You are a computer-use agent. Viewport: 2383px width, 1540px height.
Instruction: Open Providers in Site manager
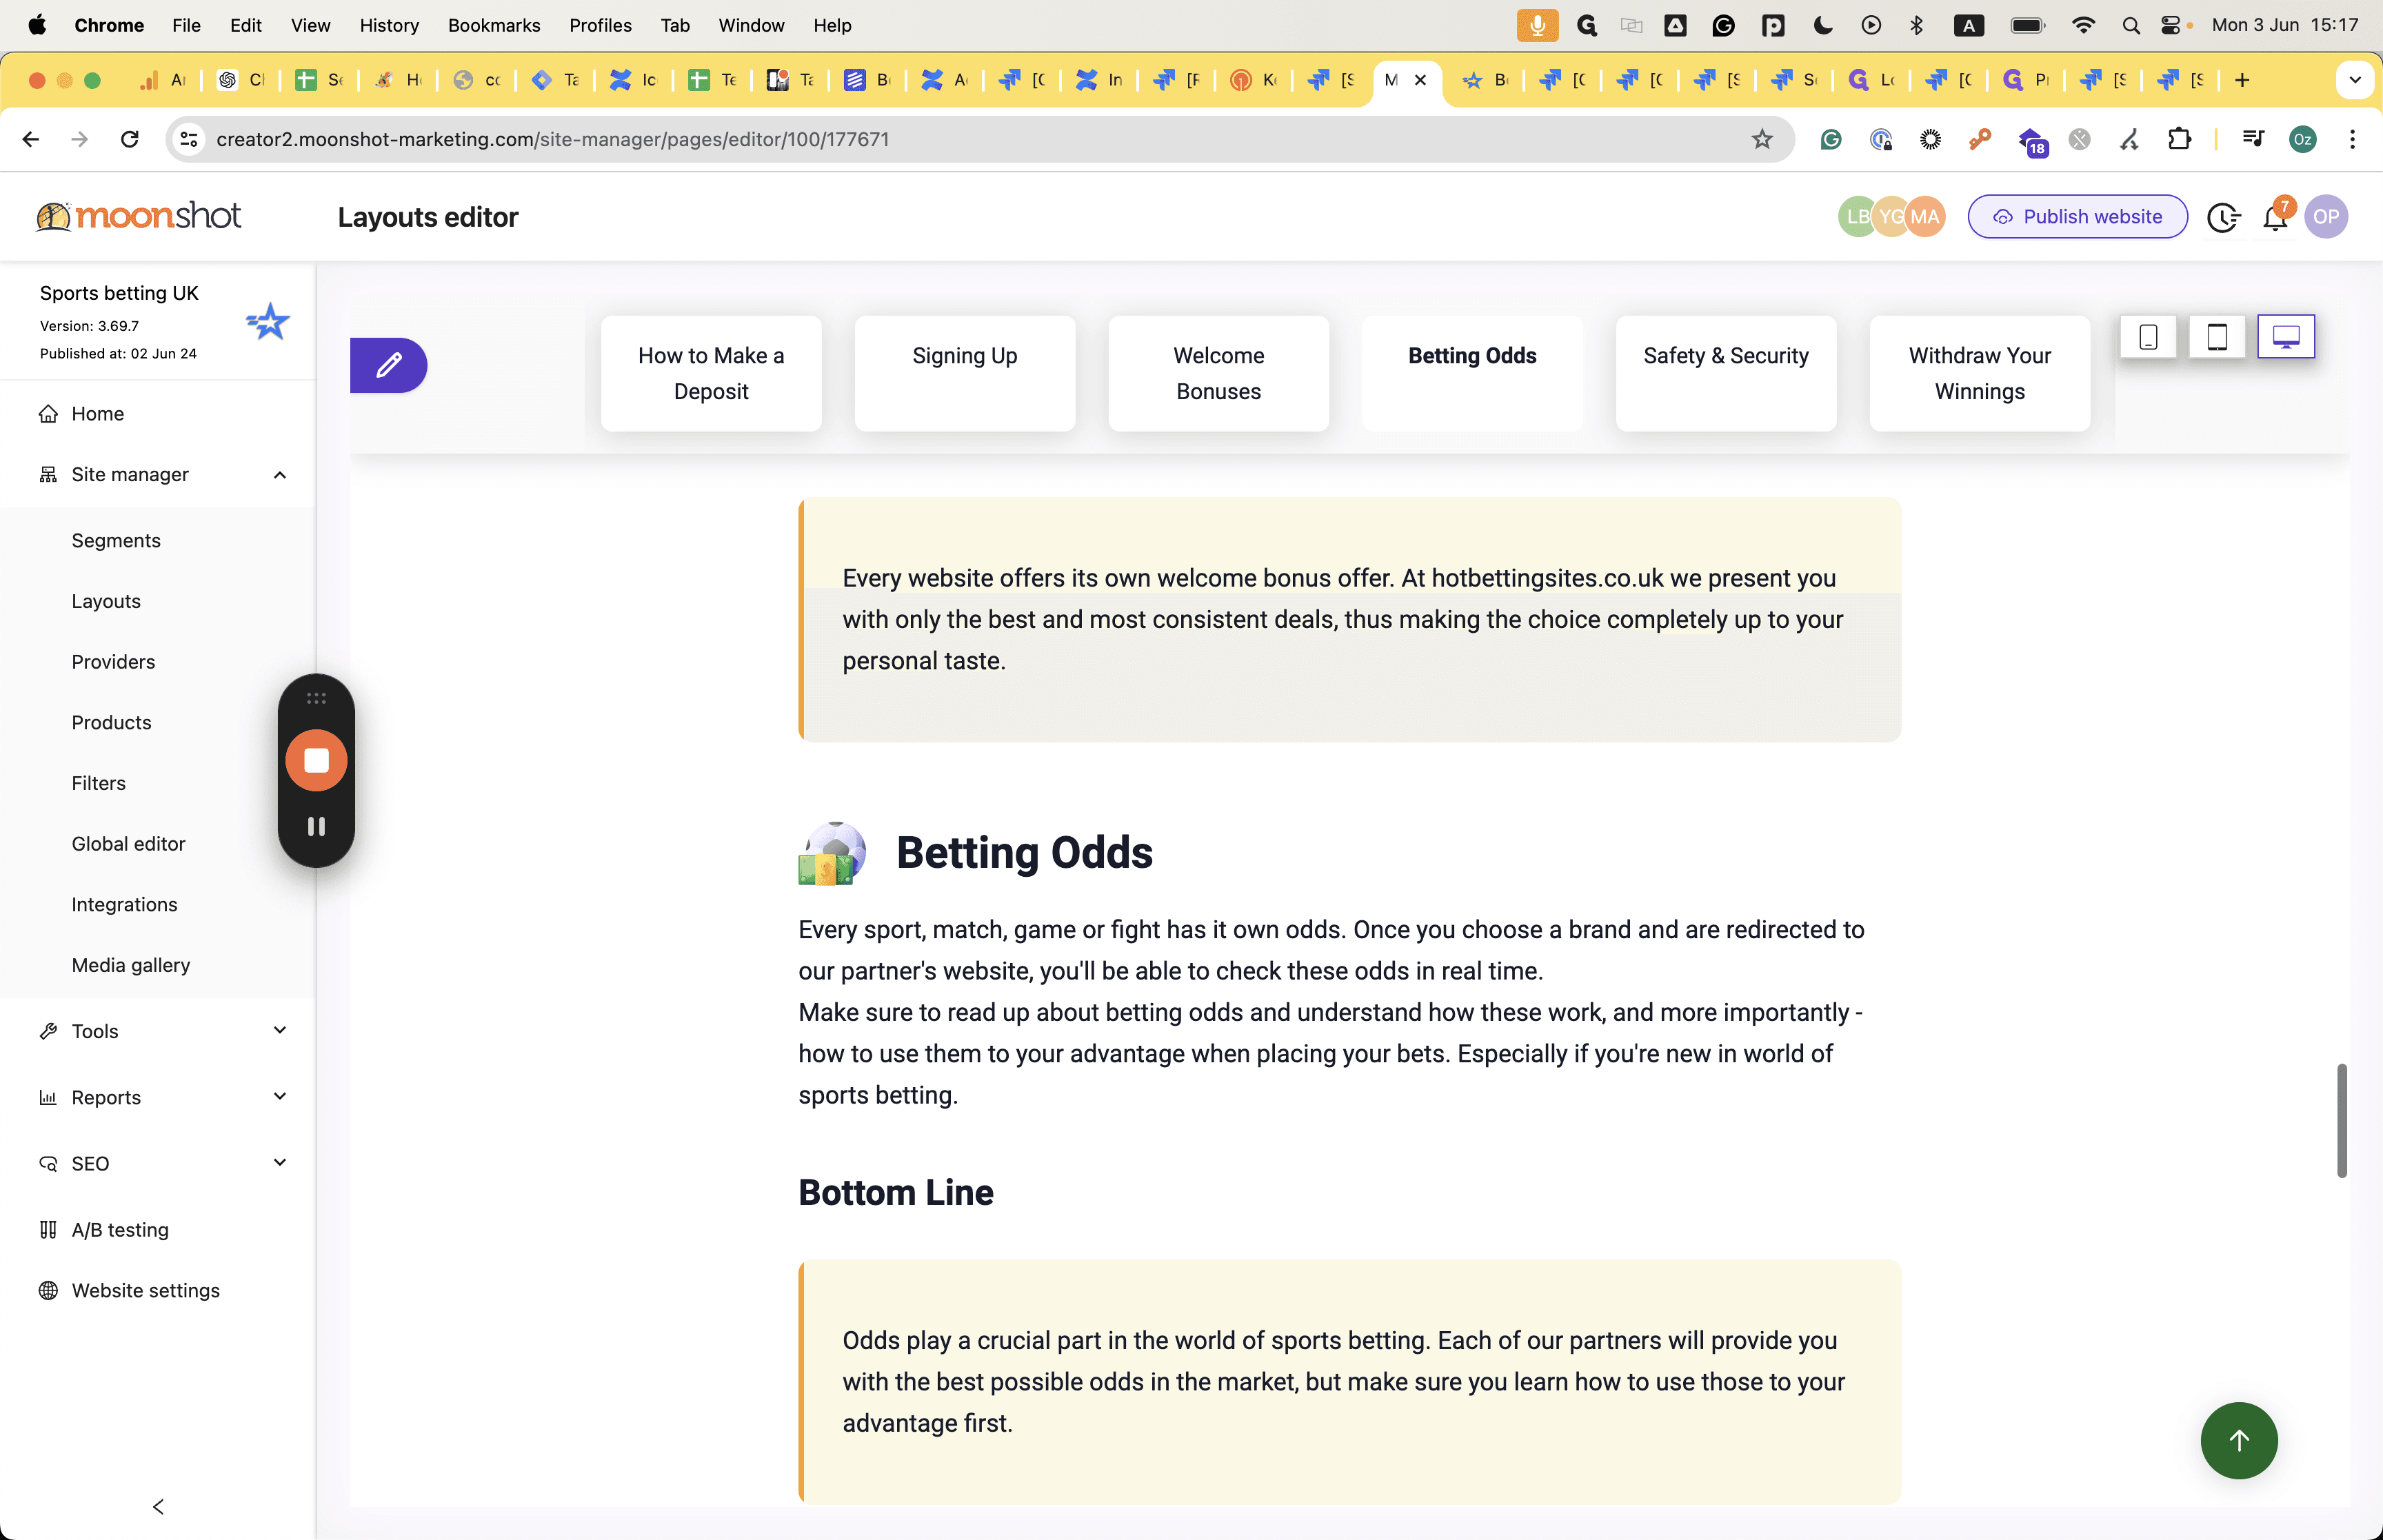coord(113,662)
